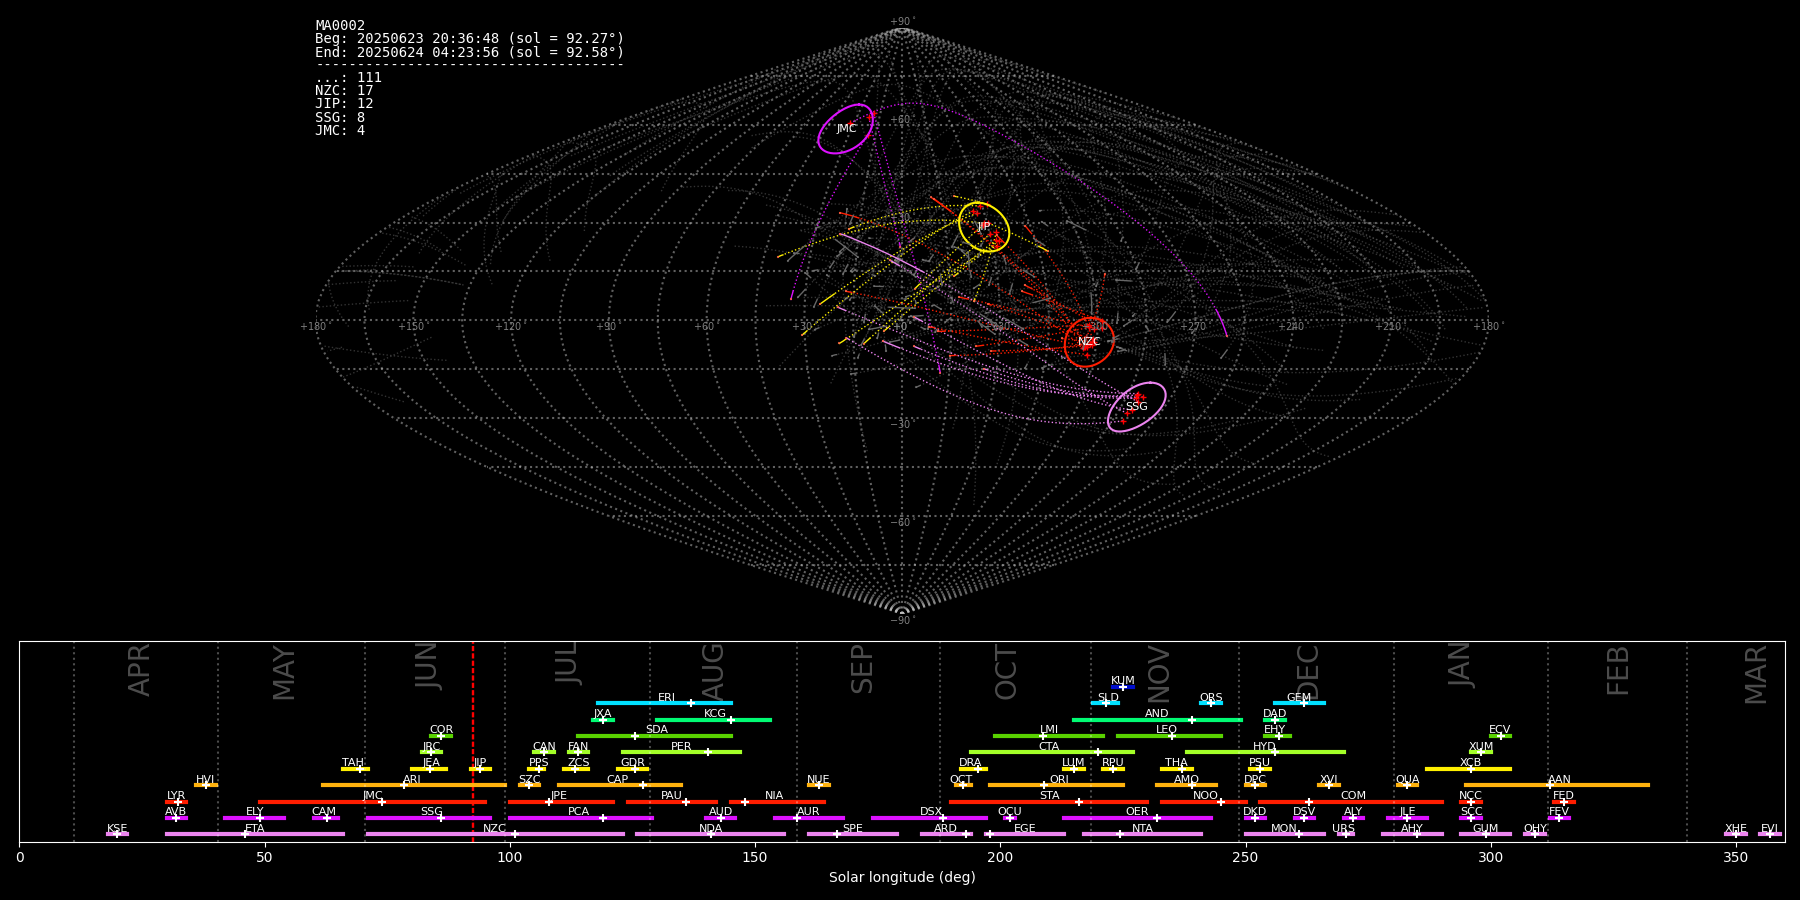Click the COR green bar in timeline

[441, 736]
